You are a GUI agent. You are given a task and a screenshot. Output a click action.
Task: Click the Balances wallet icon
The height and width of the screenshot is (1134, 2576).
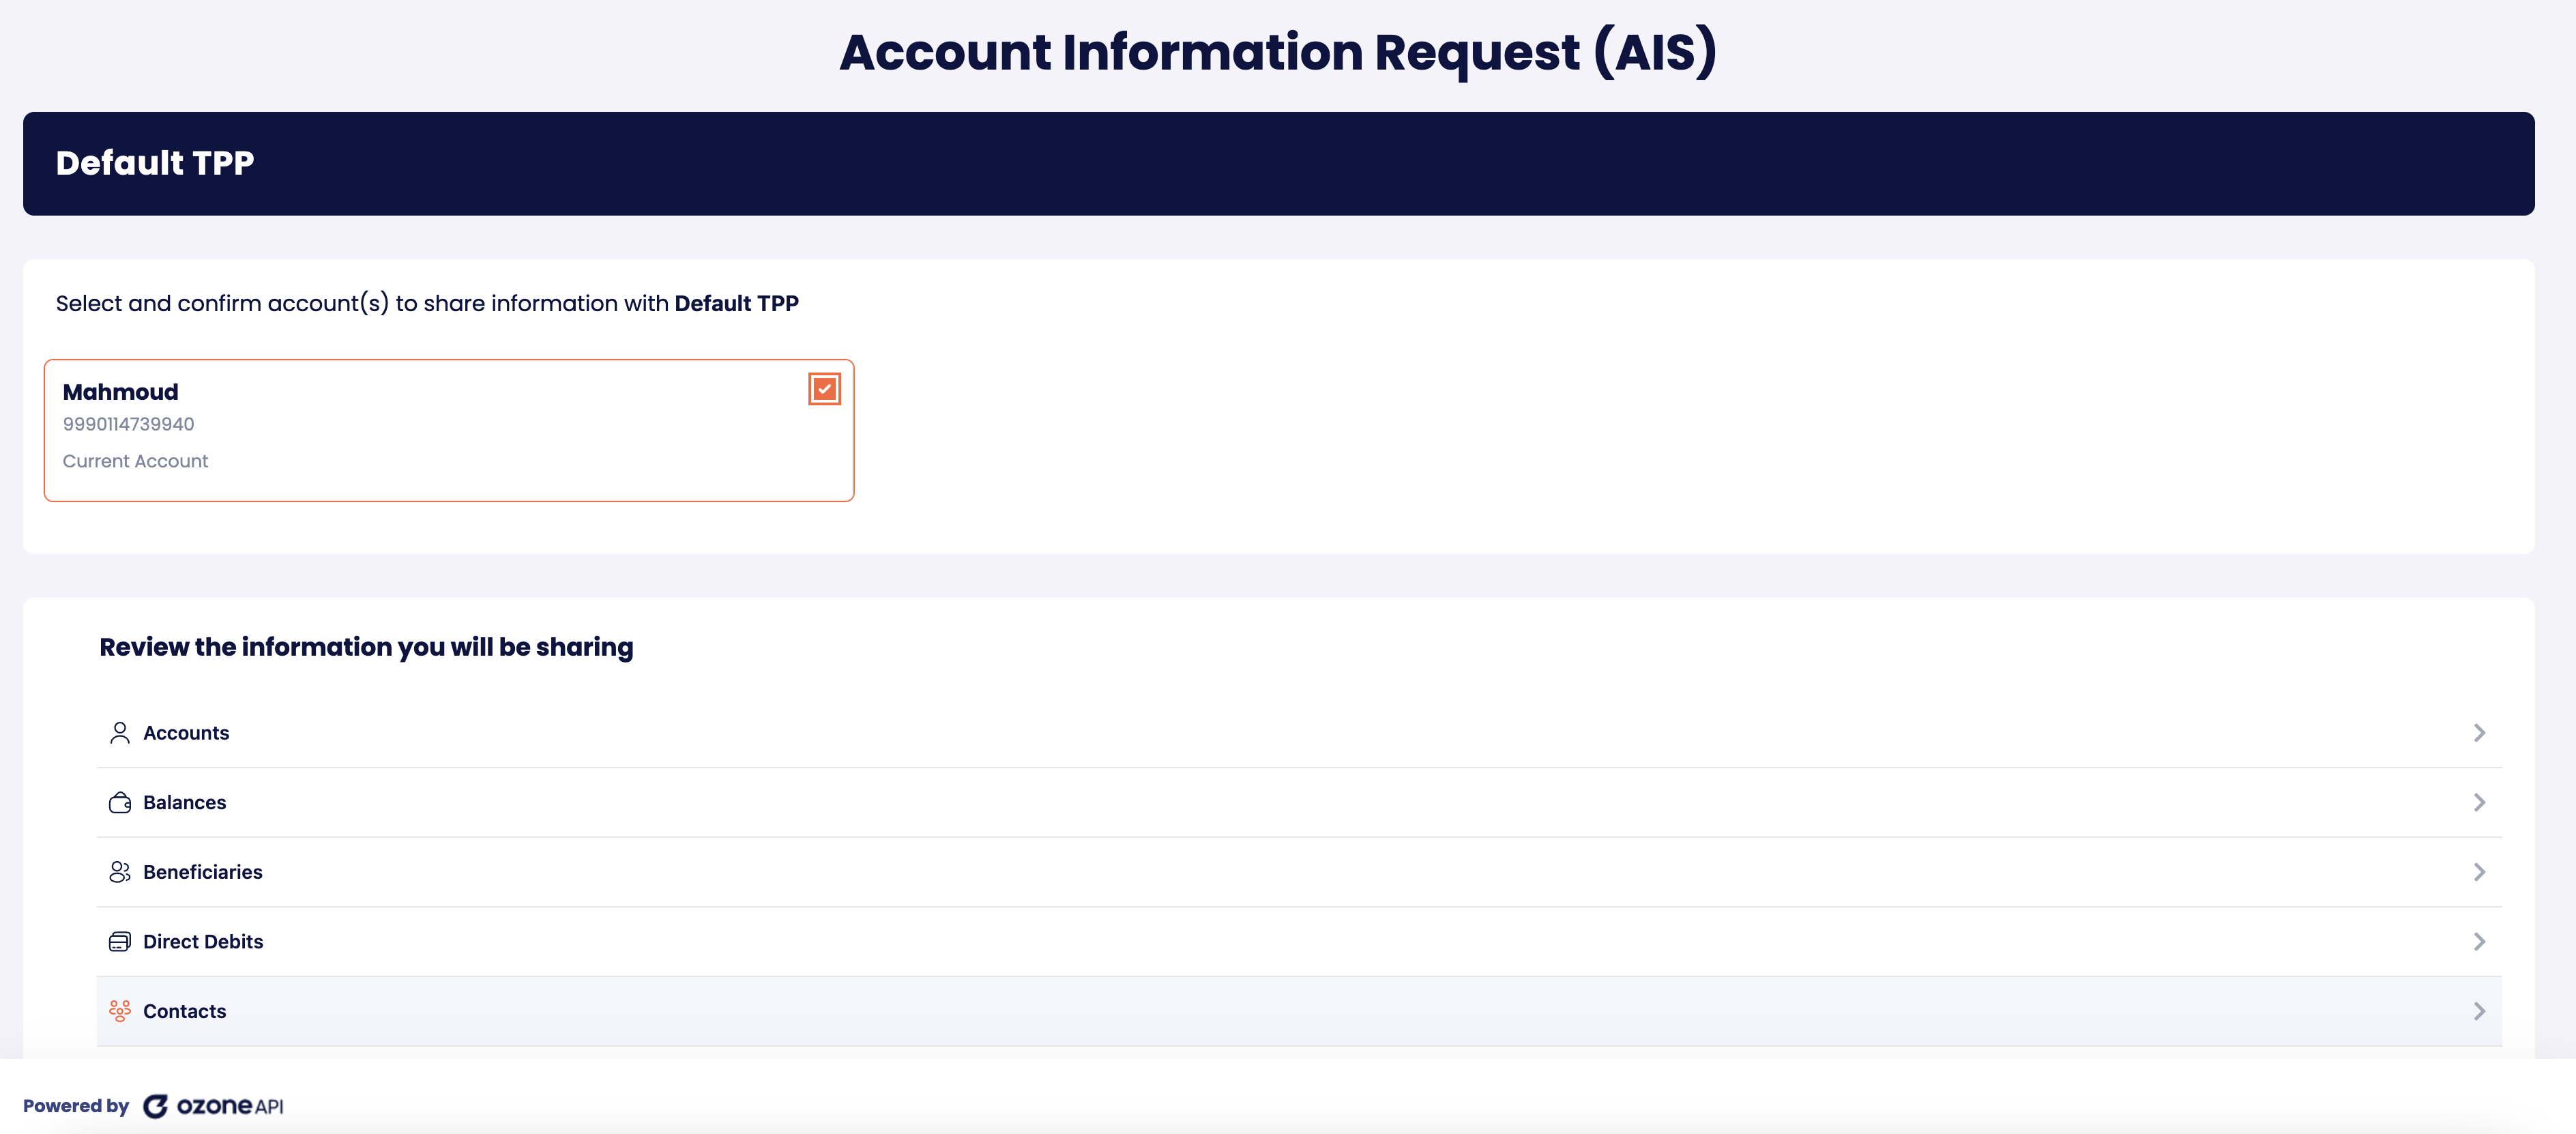(x=119, y=803)
